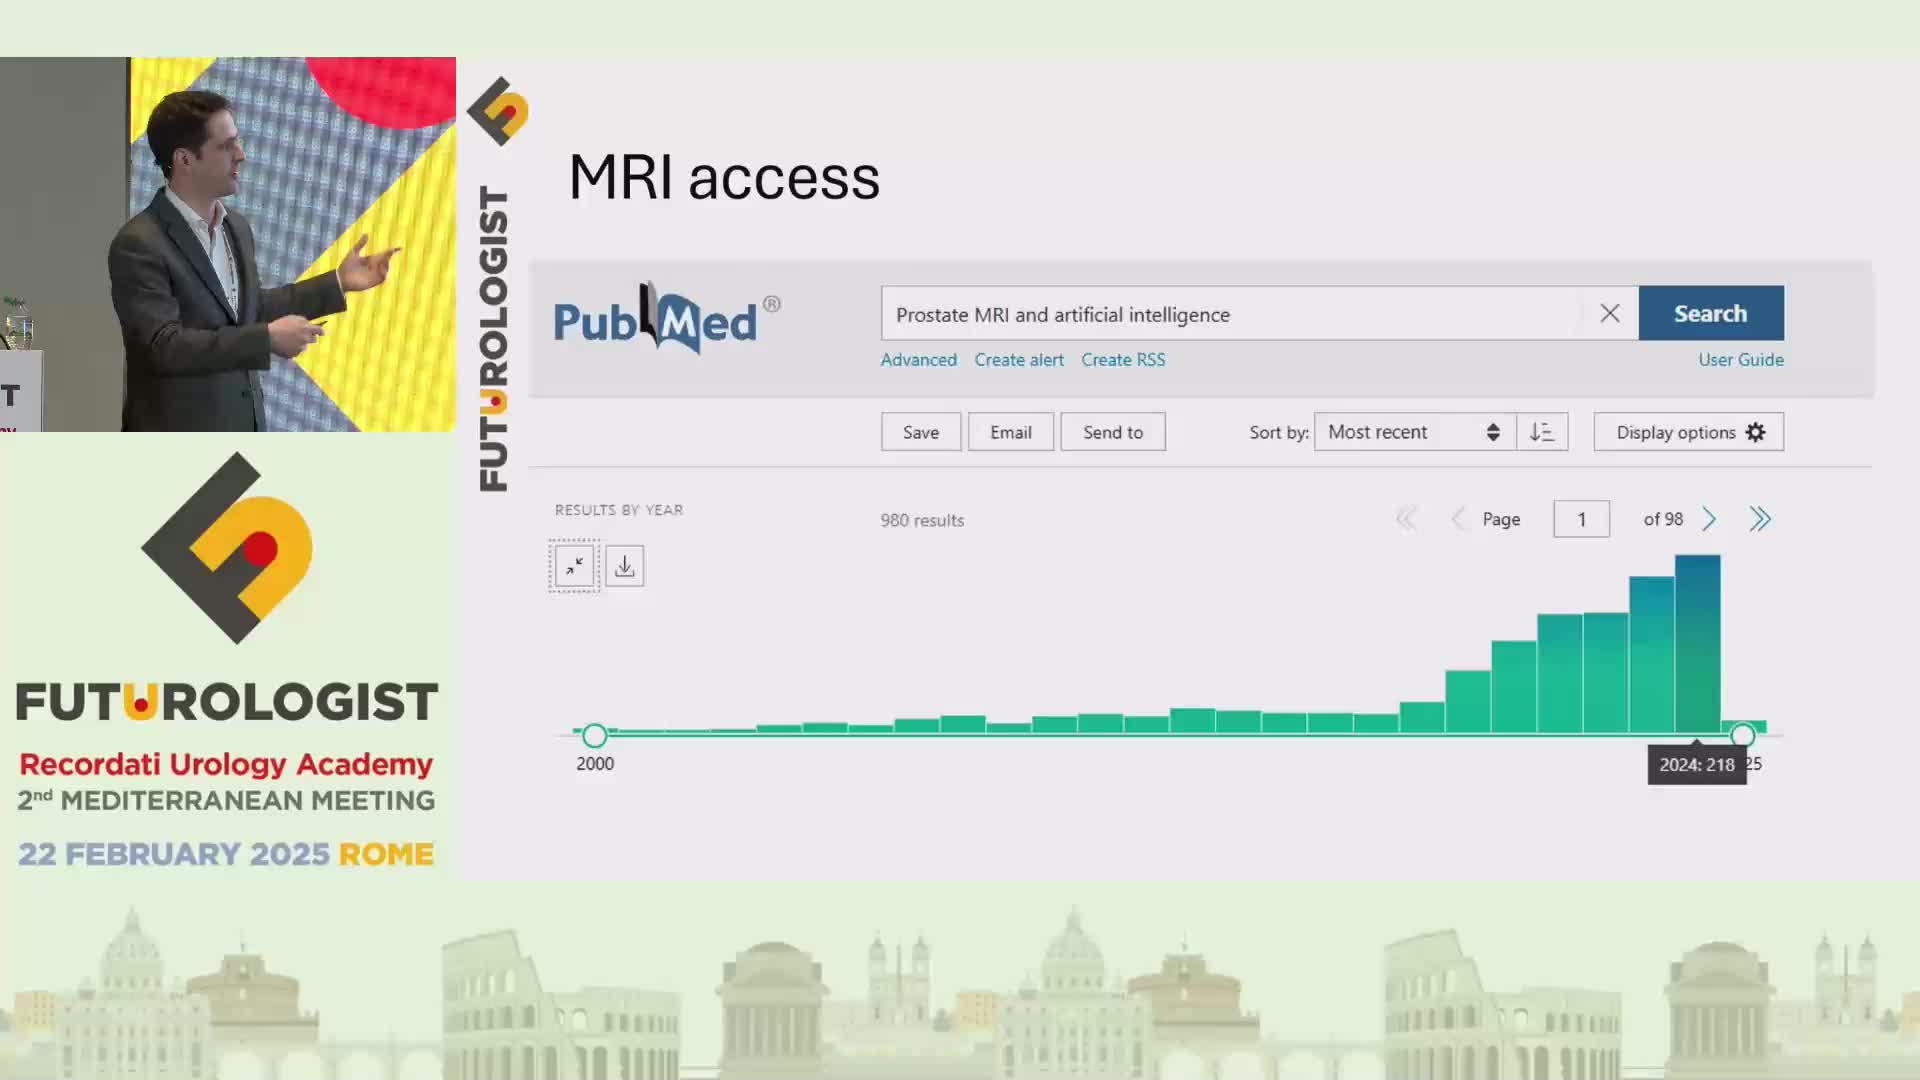
Task: Click the speaker video thumbnail
Action: [x=228, y=244]
